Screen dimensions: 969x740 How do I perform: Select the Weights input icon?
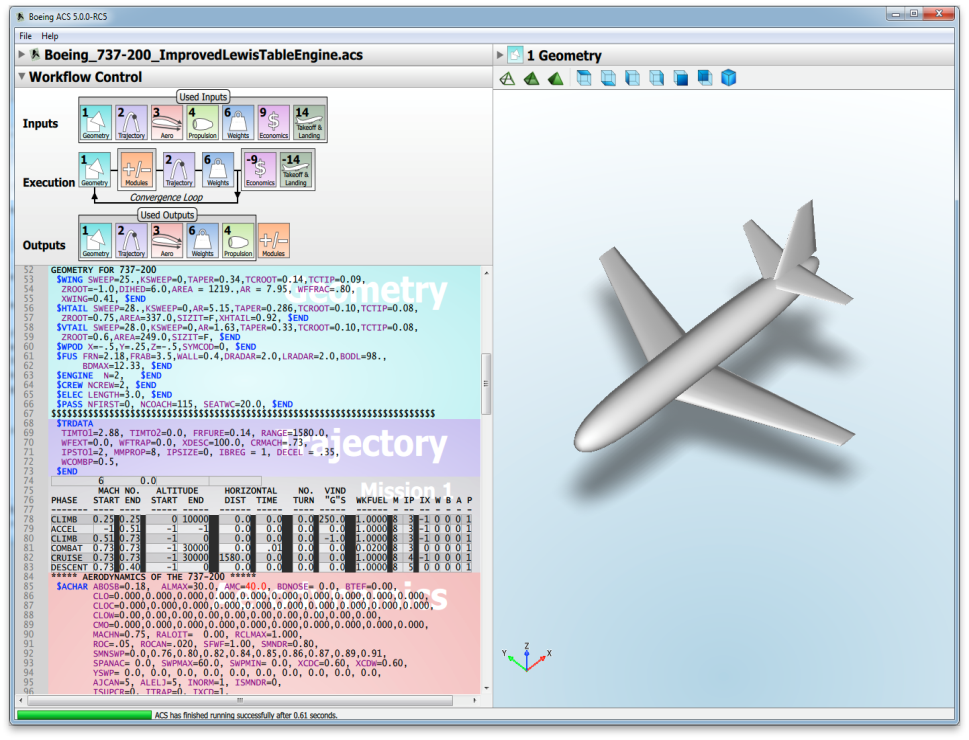[x=238, y=122]
